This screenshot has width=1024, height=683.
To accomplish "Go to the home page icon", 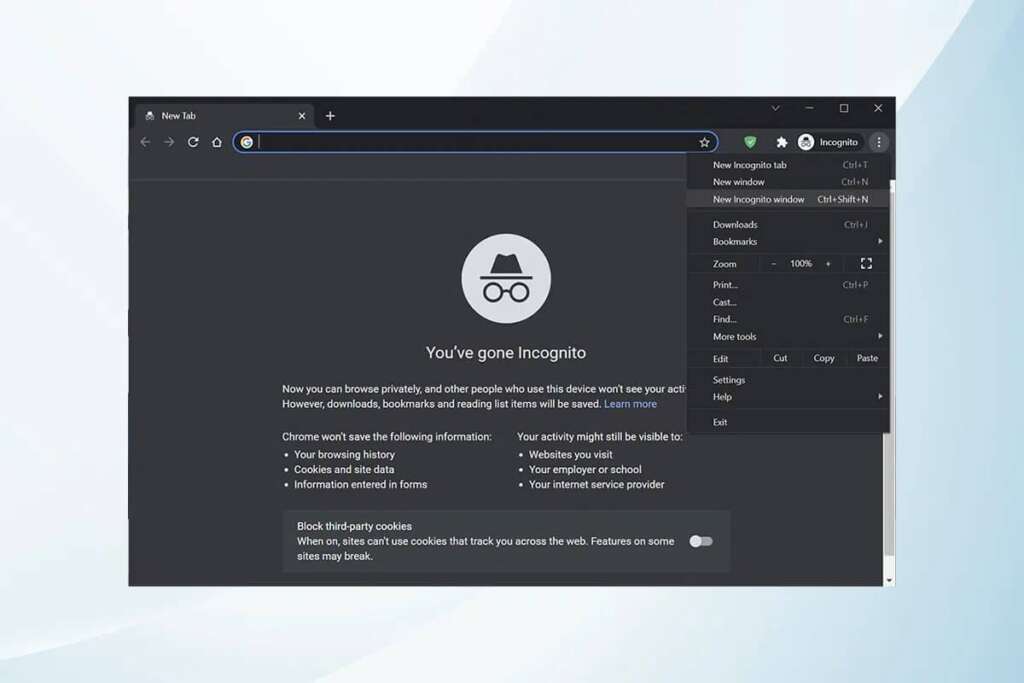I will (217, 142).
